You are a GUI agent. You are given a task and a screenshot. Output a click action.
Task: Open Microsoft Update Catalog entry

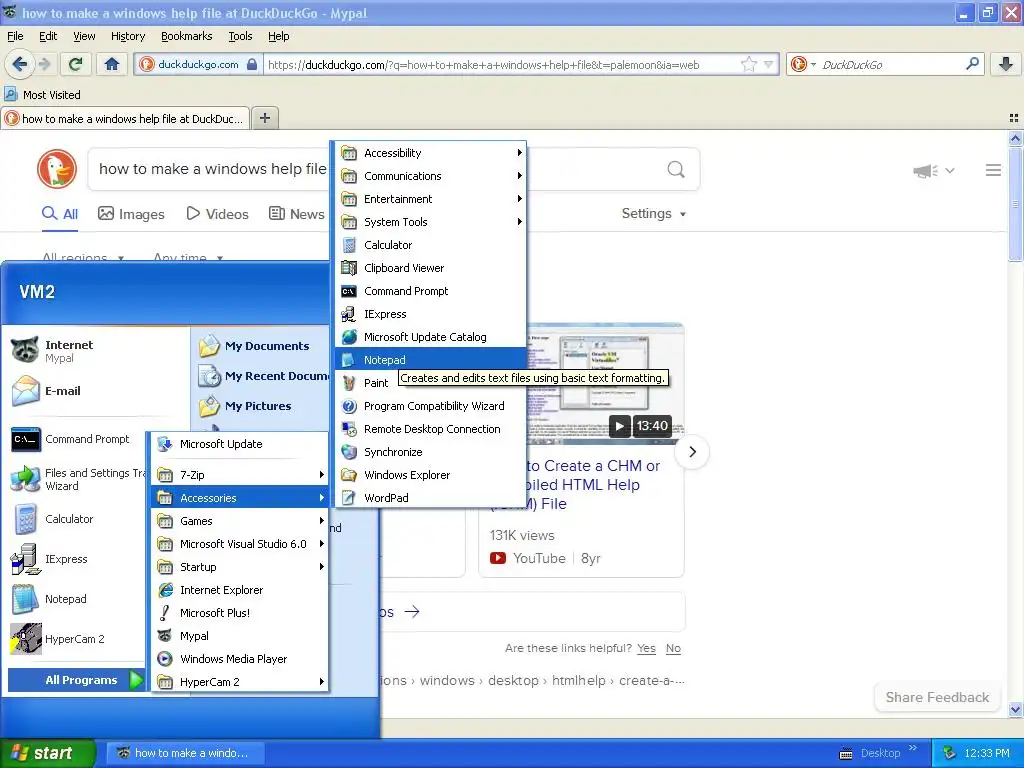(x=432, y=337)
